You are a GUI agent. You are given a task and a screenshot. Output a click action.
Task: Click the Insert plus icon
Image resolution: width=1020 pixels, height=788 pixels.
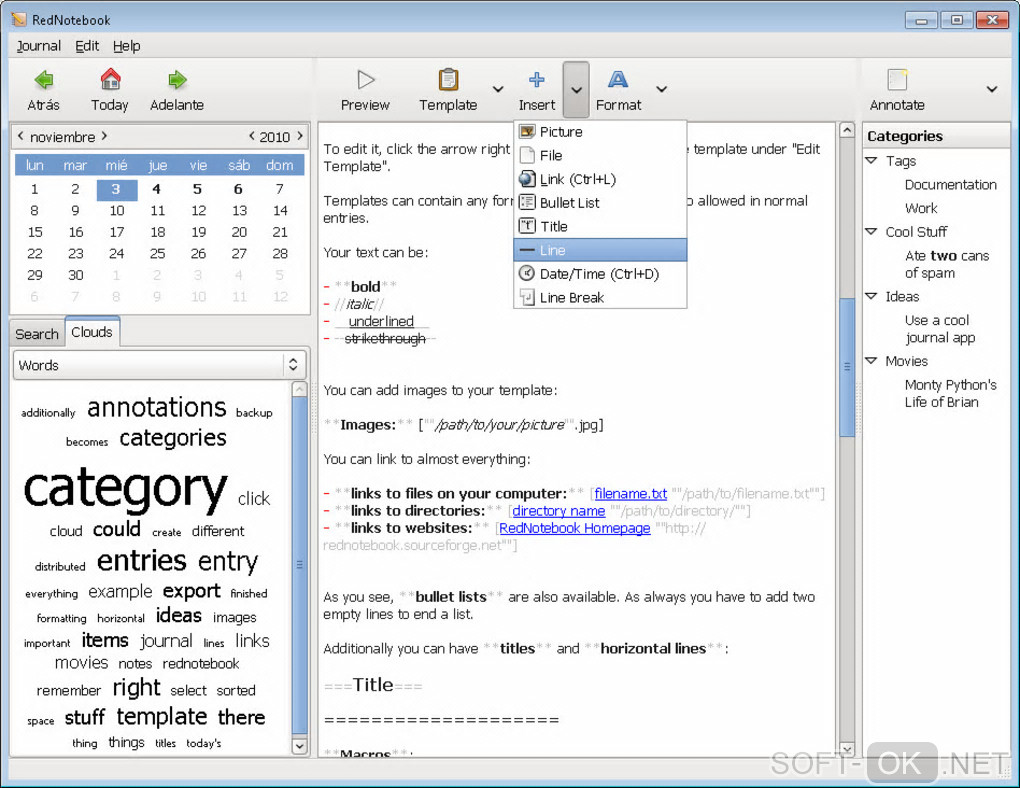pos(537,80)
